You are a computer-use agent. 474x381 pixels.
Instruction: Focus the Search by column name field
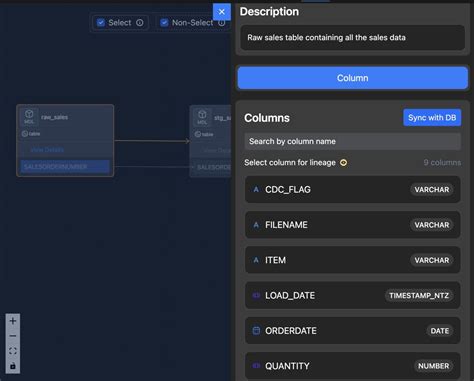pyautogui.click(x=353, y=141)
